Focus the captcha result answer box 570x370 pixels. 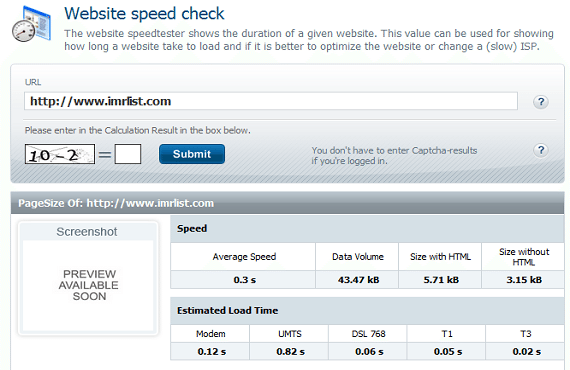(x=128, y=154)
